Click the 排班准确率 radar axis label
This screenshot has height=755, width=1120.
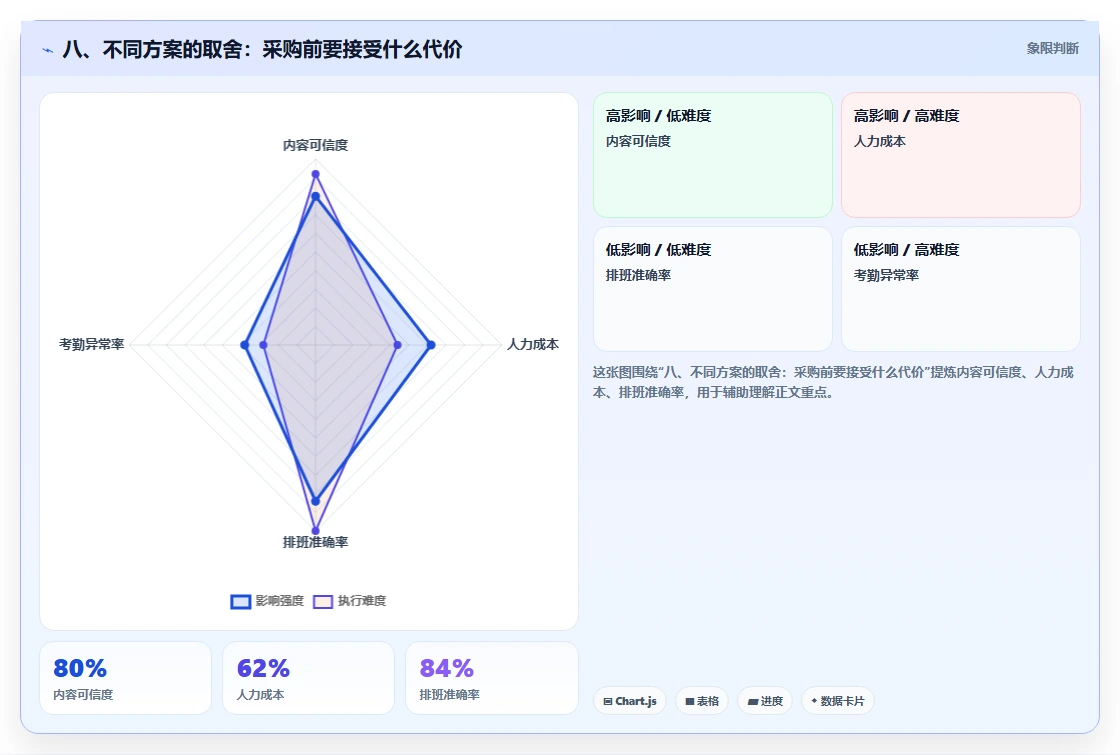click(315, 542)
